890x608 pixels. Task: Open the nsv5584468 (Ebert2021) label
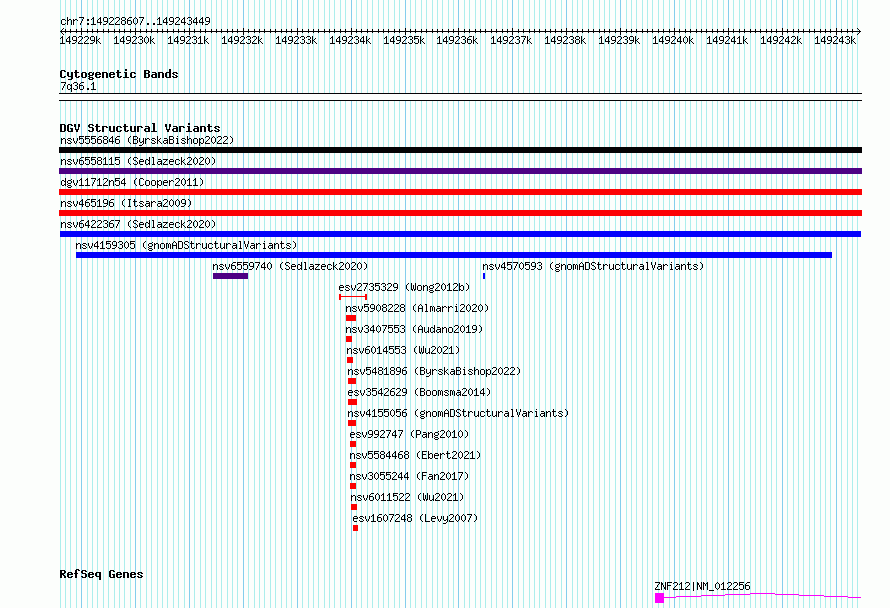[x=415, y=455]
